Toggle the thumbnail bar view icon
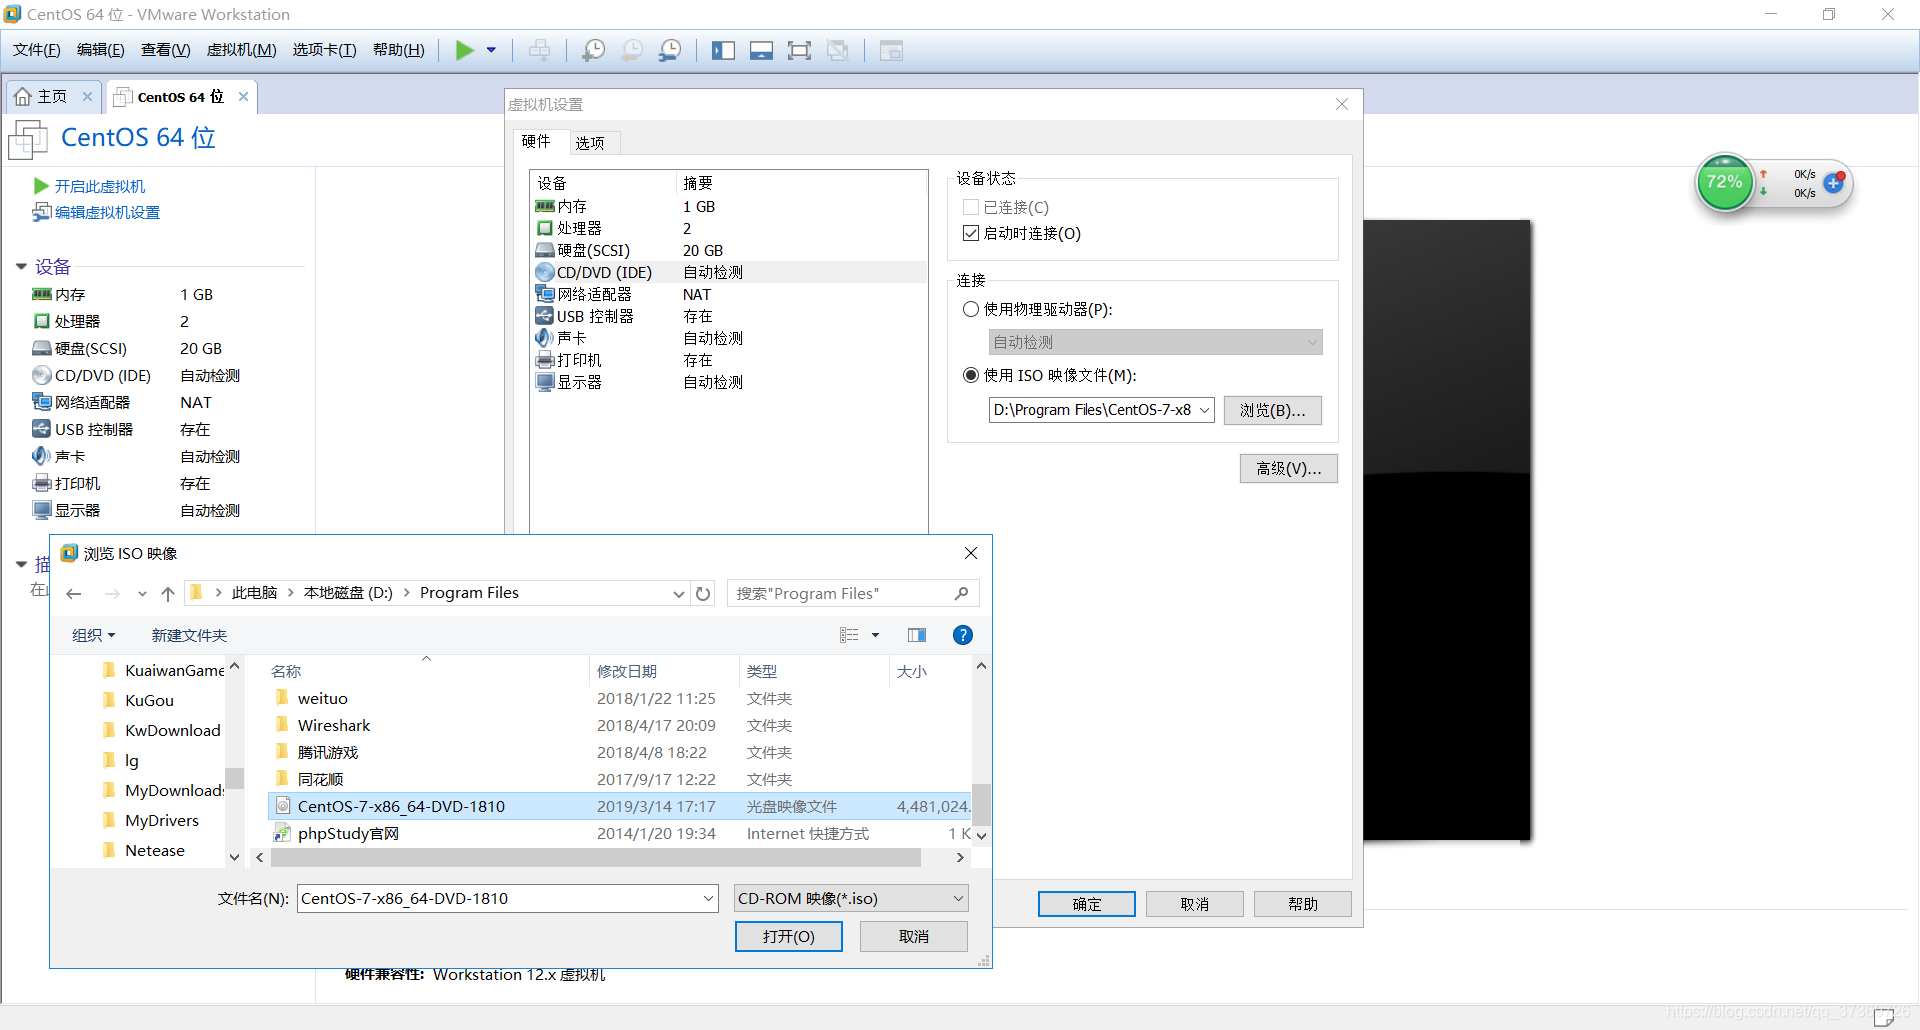This screenshot has width=1920, height=1030. pos(761,50)
